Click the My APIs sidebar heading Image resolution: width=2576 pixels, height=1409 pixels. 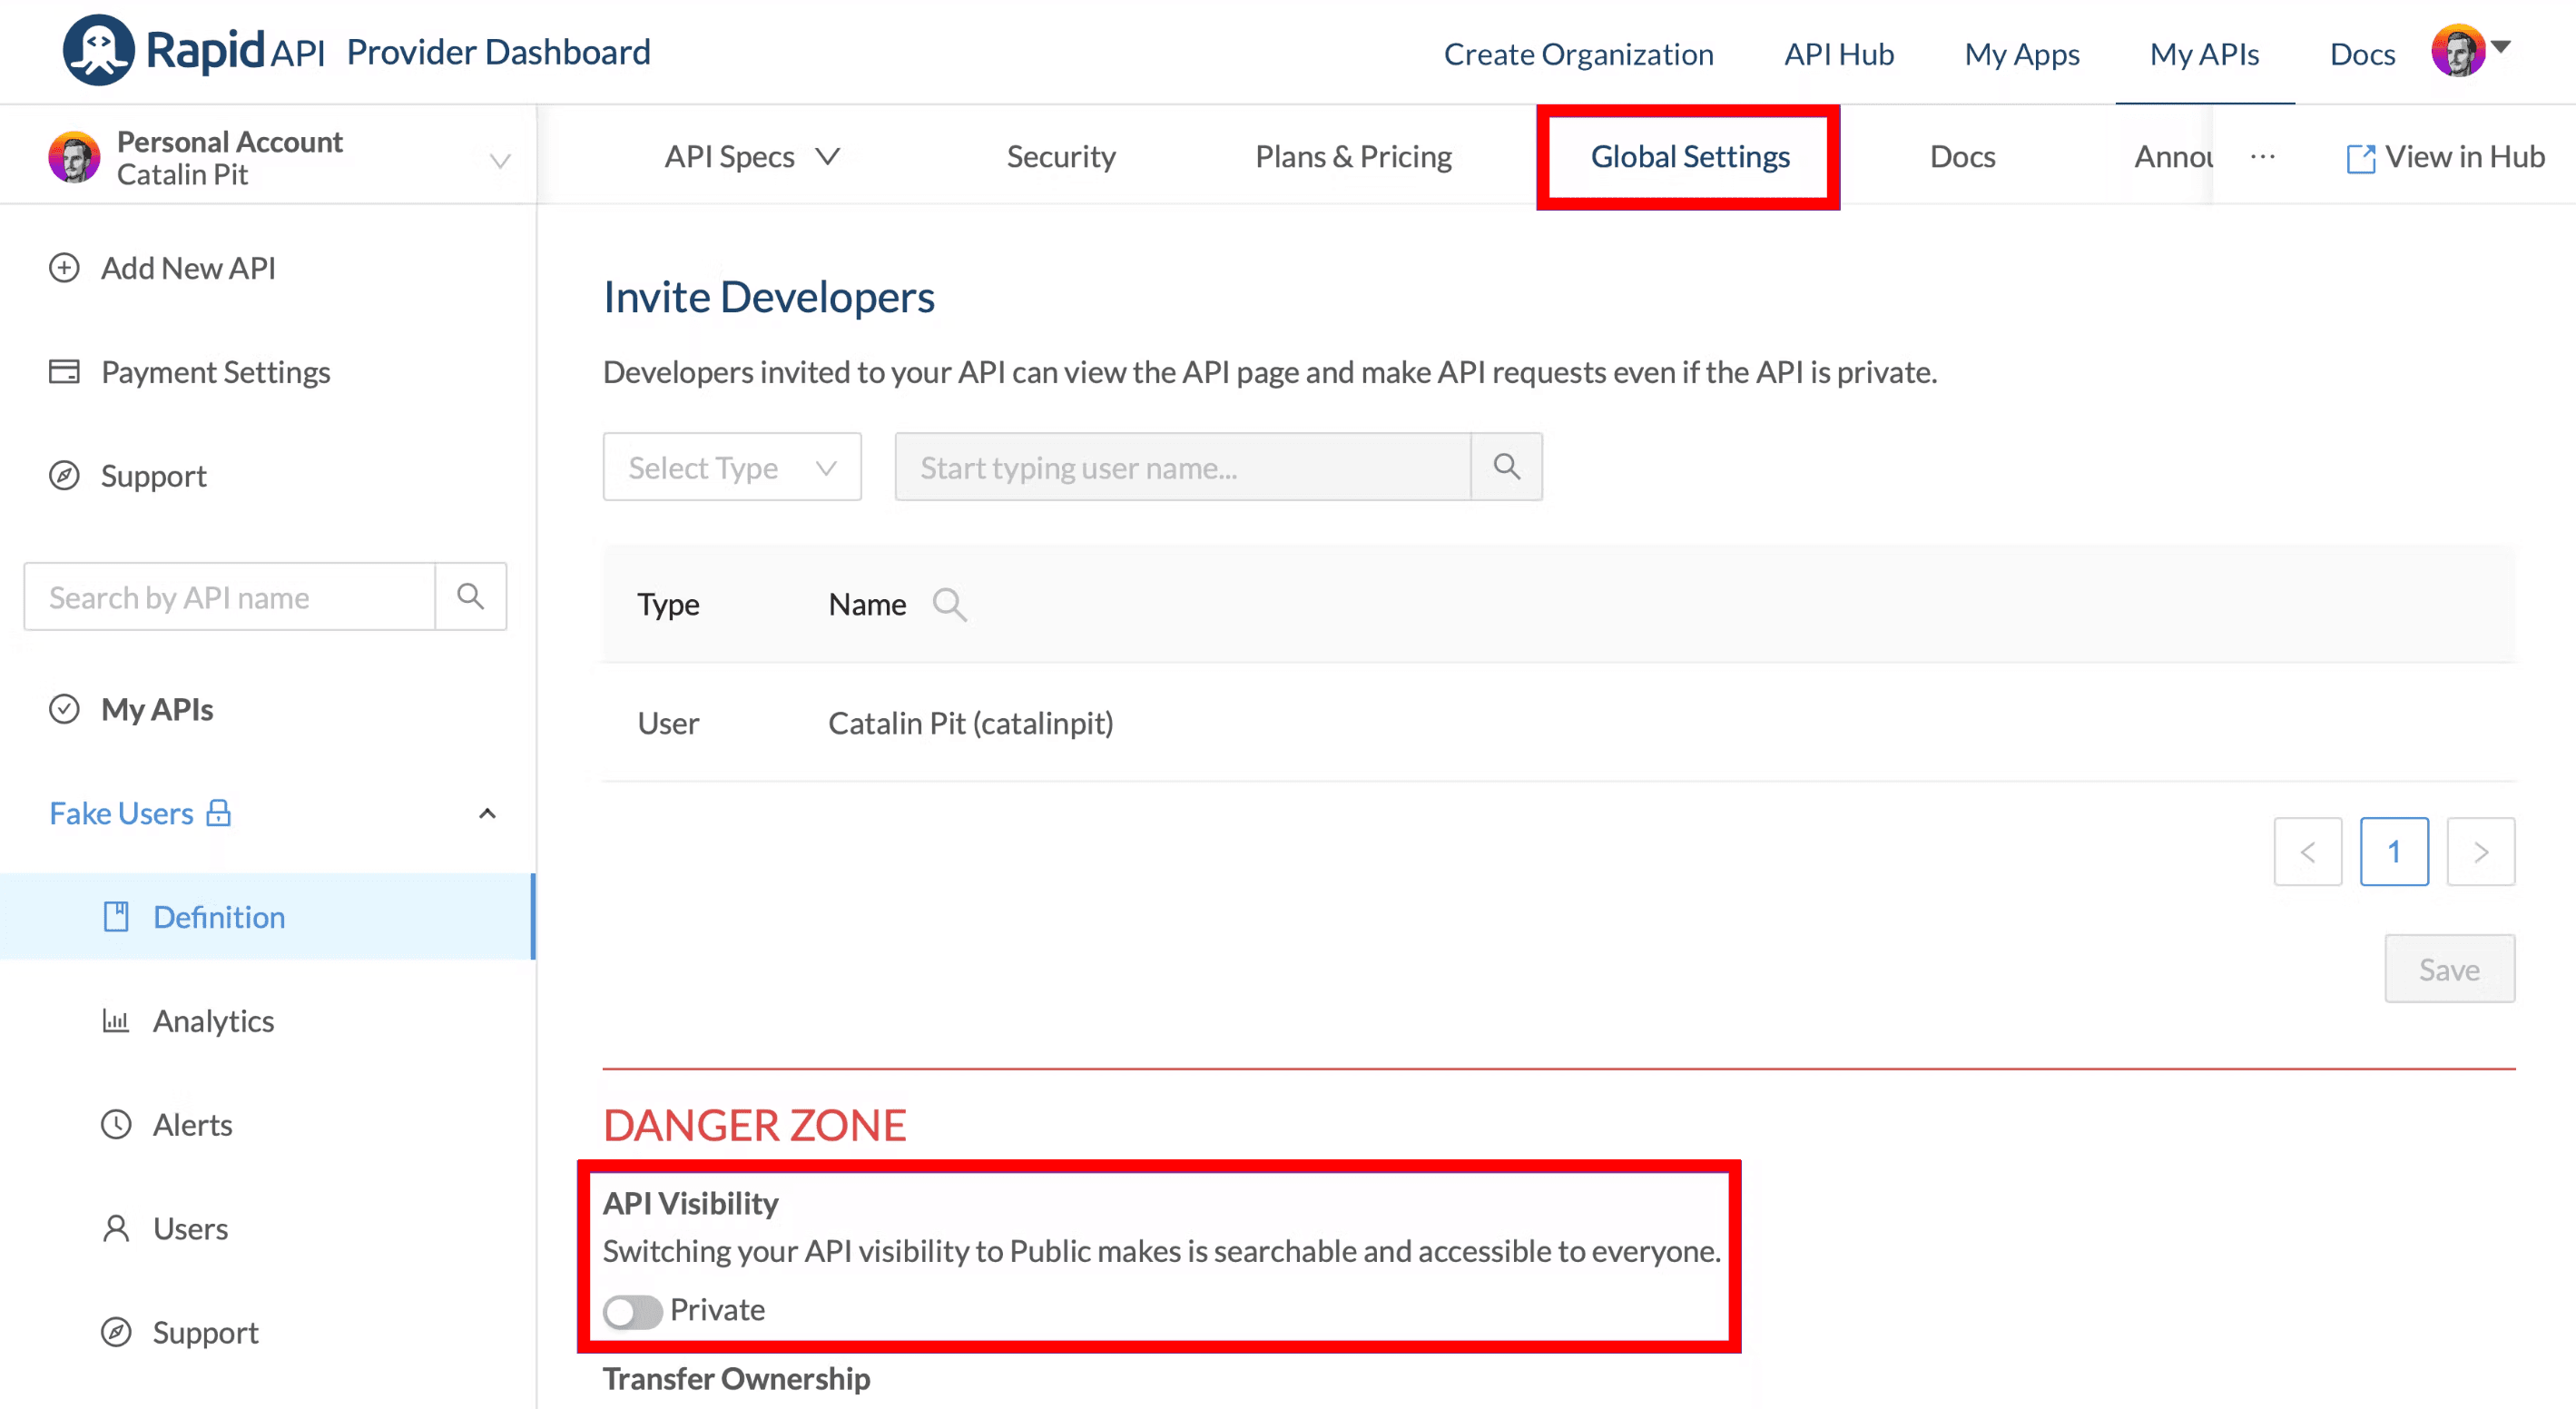click(157, 709)
